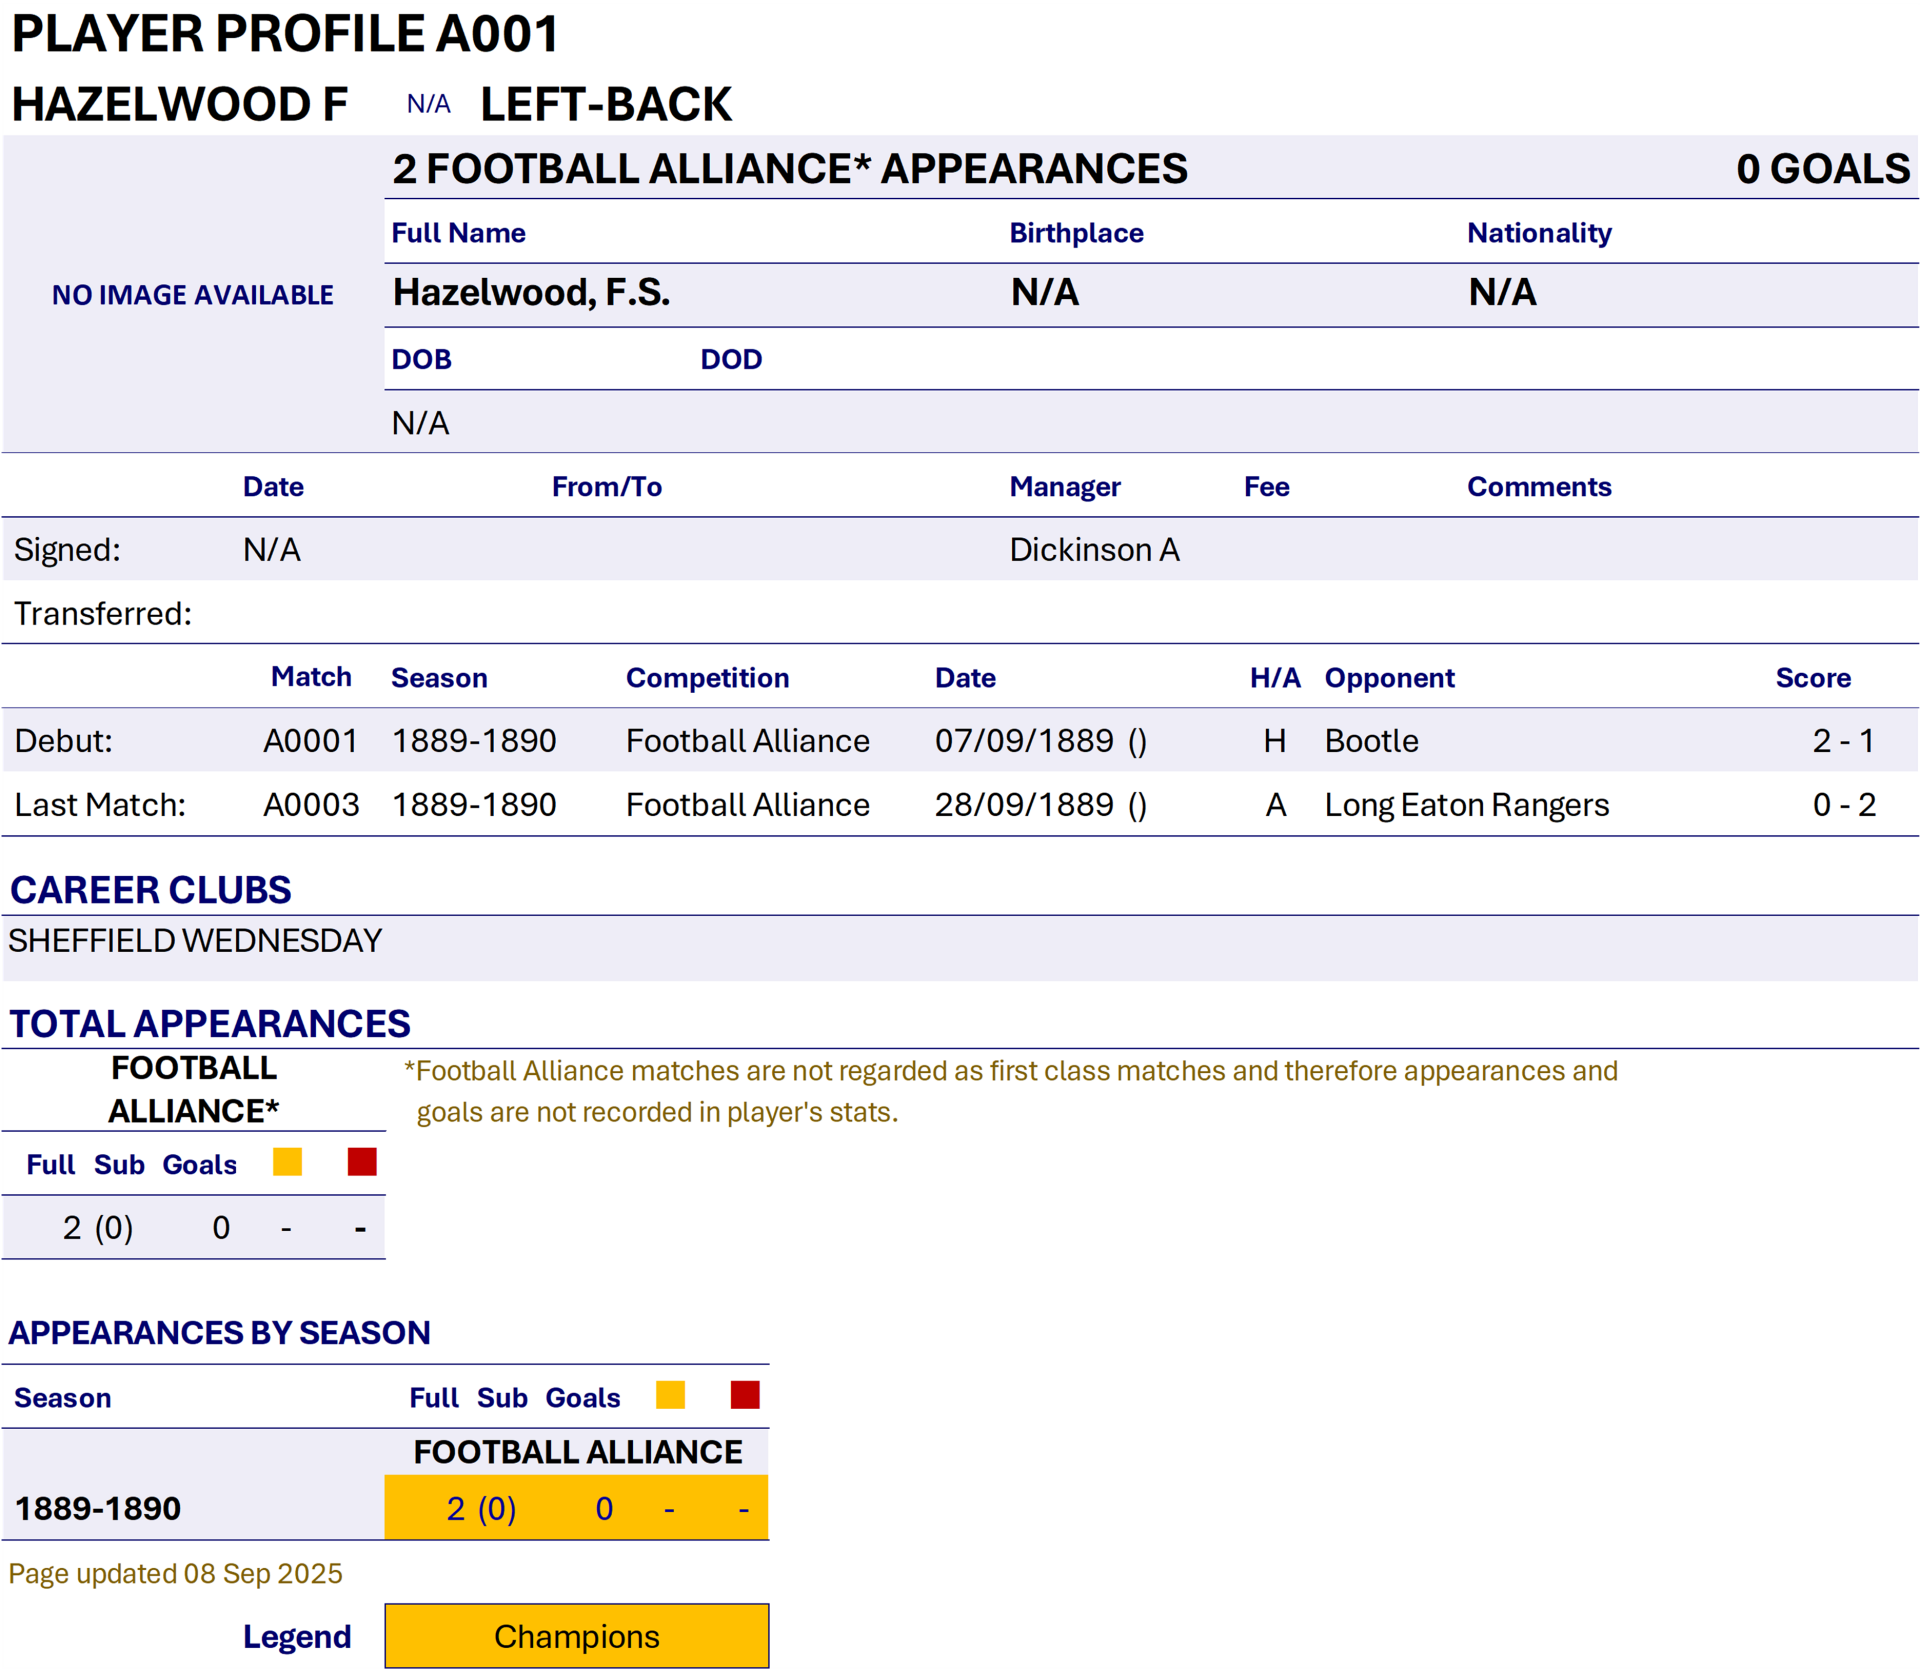Click the Player Profile A001 title
The height and width of the screenshot is (1669, 1920).
pyautogui.click(x=285, y=34)
